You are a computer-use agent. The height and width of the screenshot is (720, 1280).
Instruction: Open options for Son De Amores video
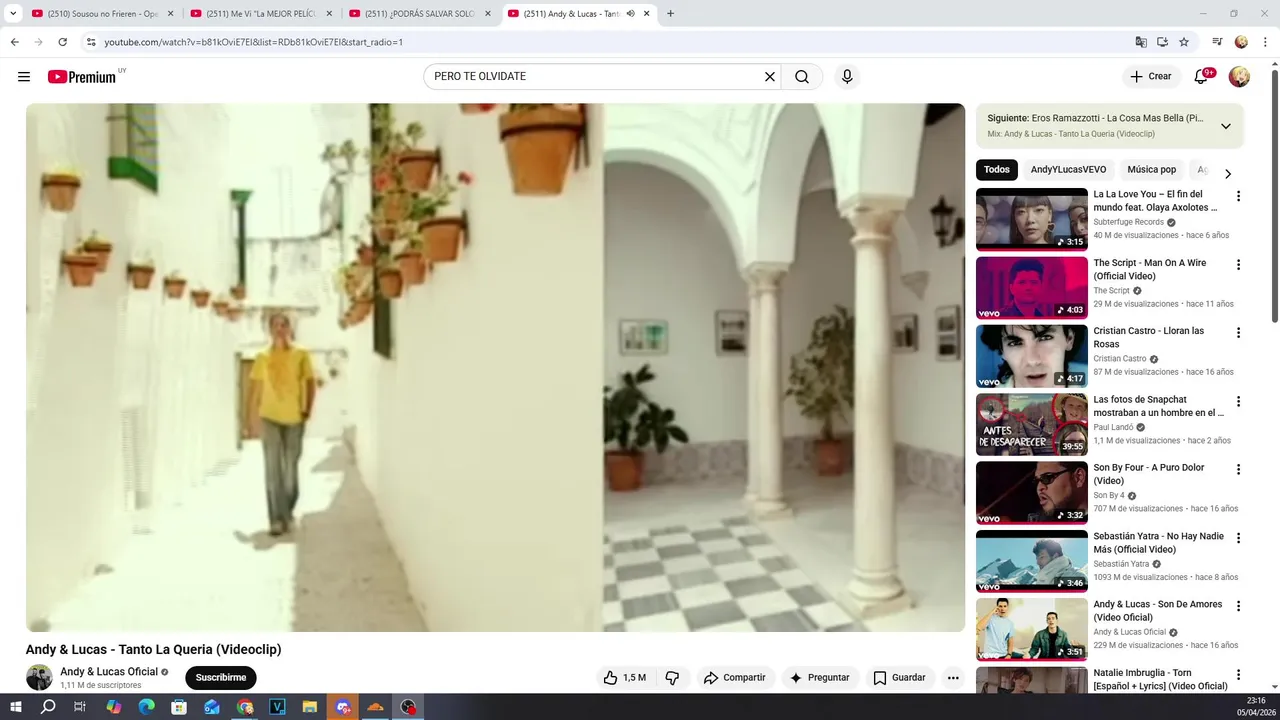pos(1238,607)
